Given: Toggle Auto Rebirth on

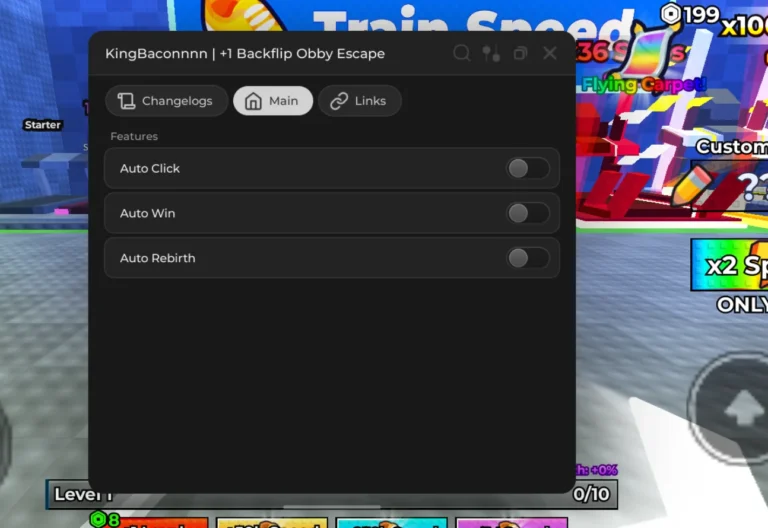Looking at the screenshot, I should [x=528, y=258].
